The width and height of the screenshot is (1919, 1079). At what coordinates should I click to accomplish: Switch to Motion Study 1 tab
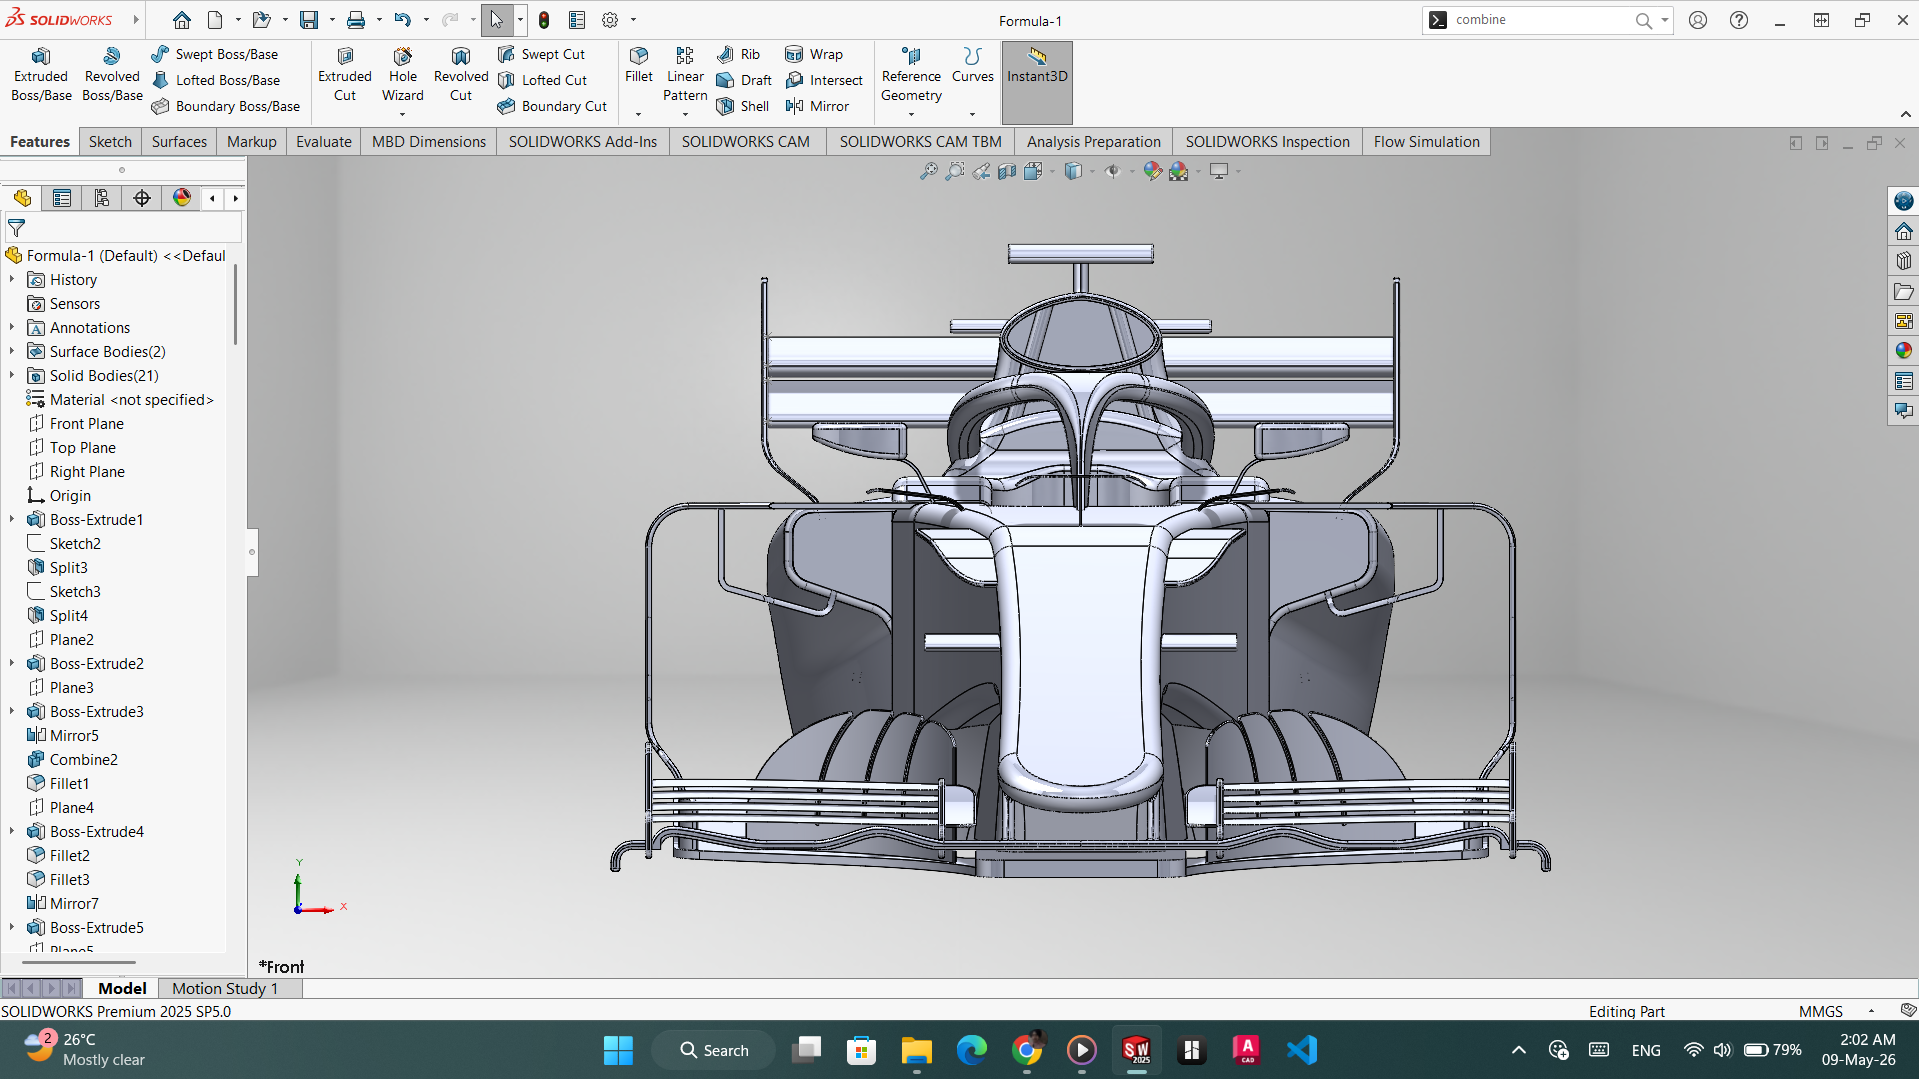point(225,988)
